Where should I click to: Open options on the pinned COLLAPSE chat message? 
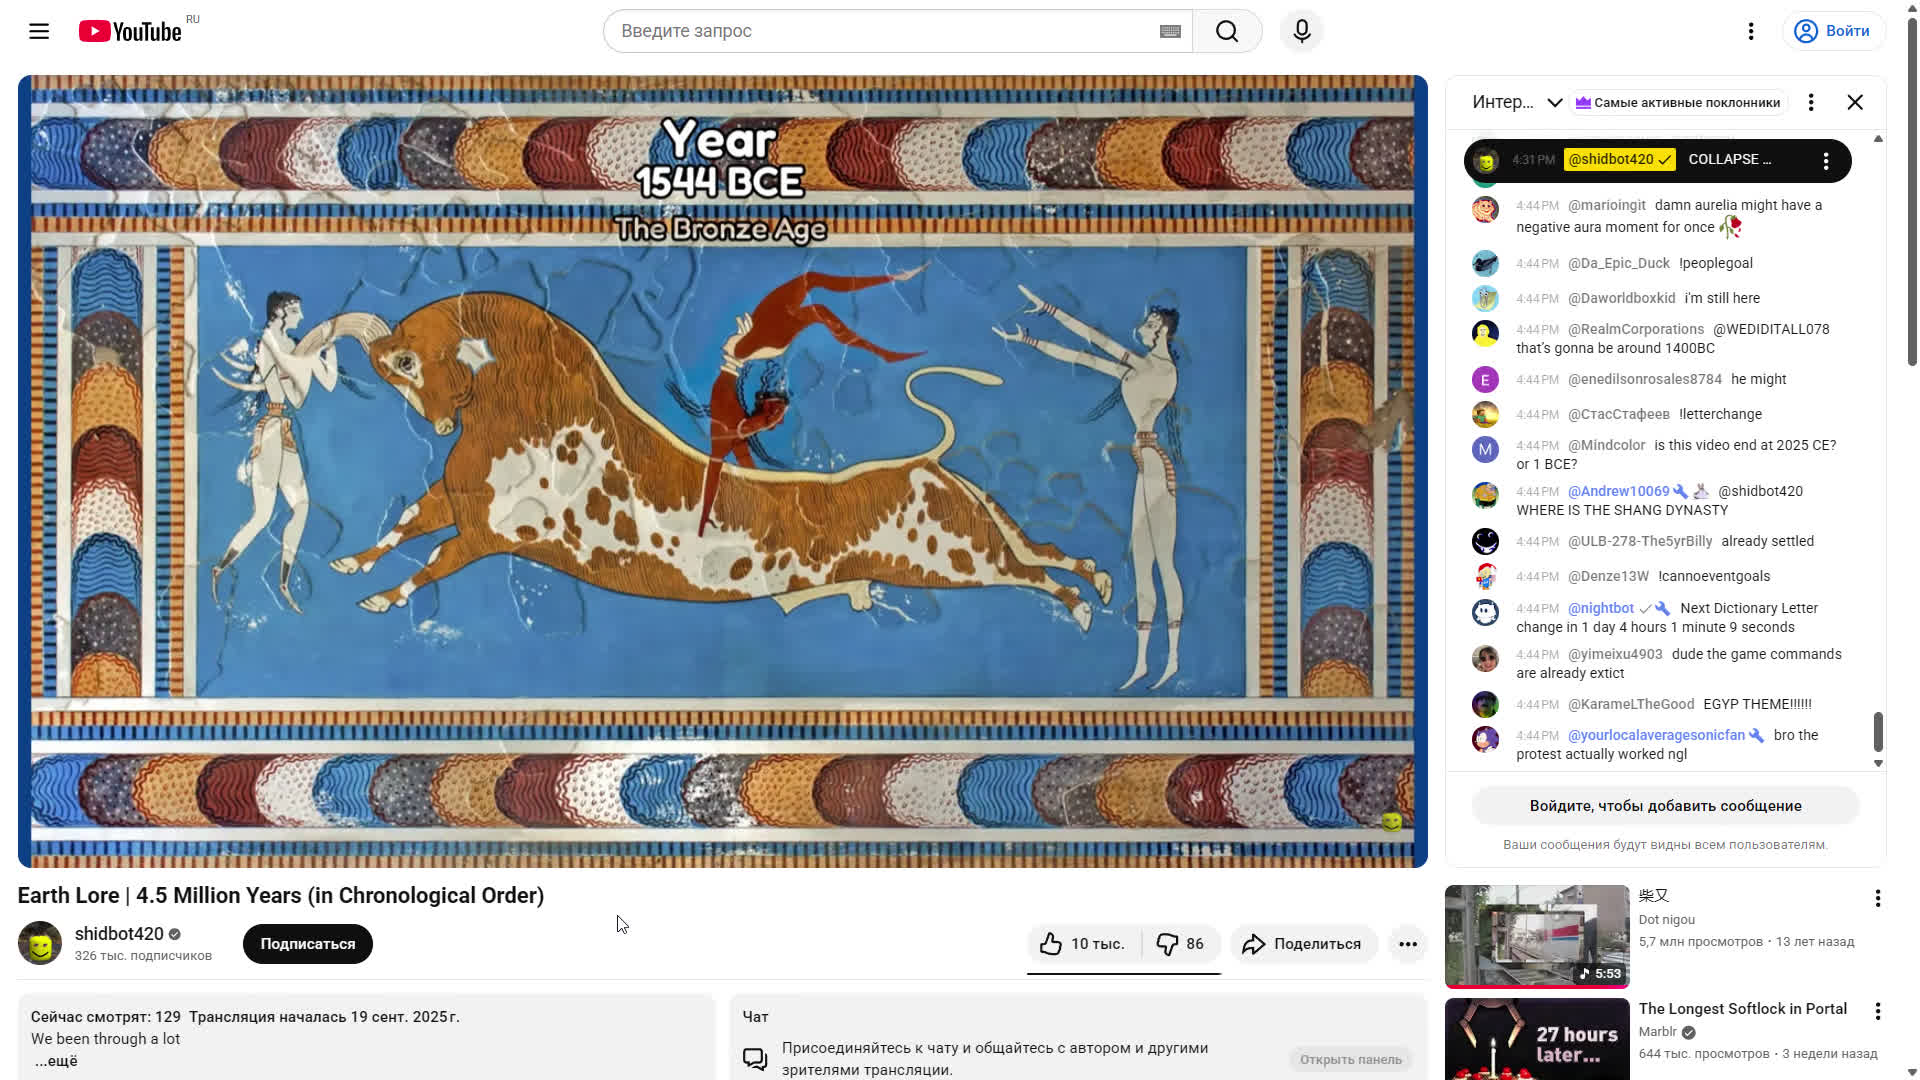click(1826, 160)
